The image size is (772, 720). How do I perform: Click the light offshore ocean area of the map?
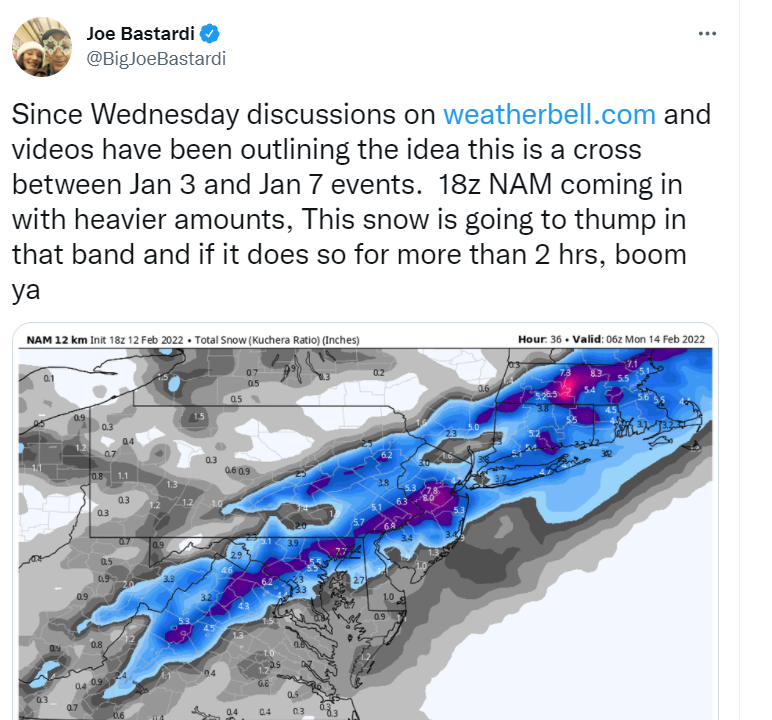[615, 616]
